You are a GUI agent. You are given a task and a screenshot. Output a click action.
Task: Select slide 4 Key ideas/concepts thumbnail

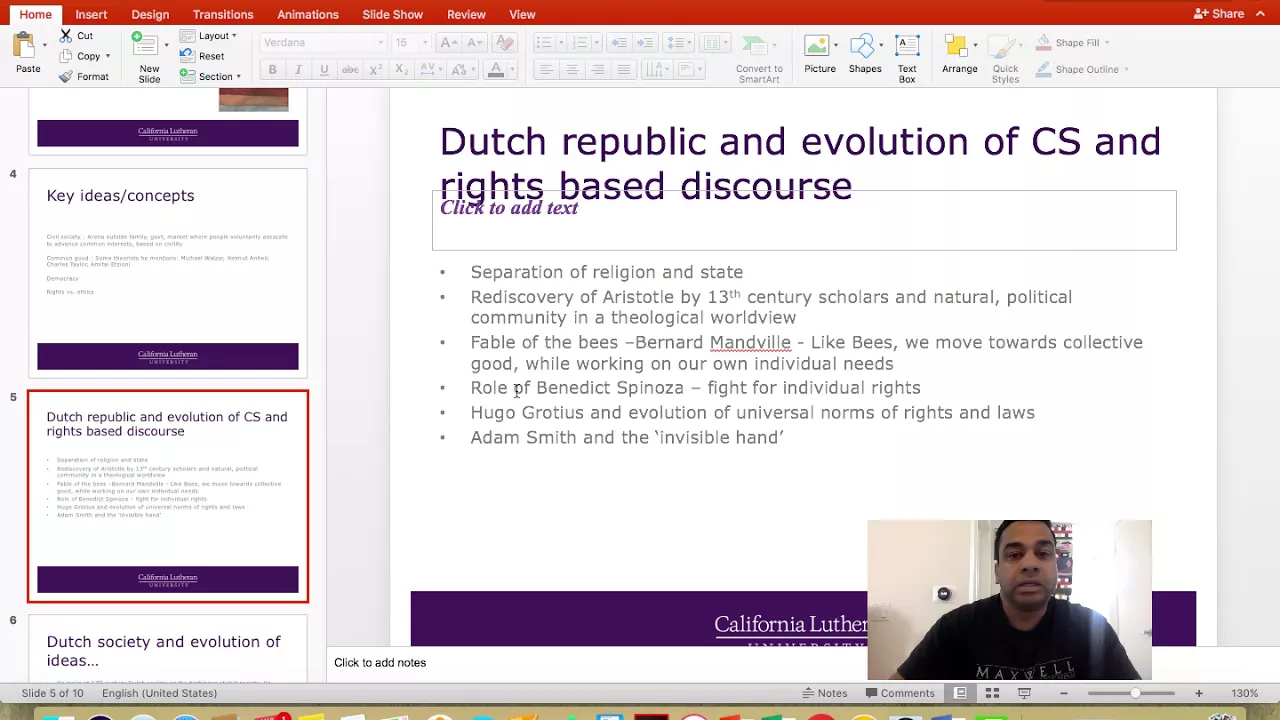(168, 272)
